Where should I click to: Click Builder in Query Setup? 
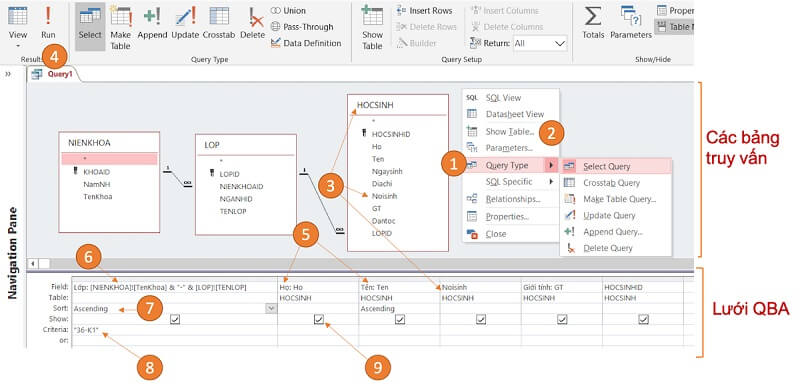click(416, 43)
